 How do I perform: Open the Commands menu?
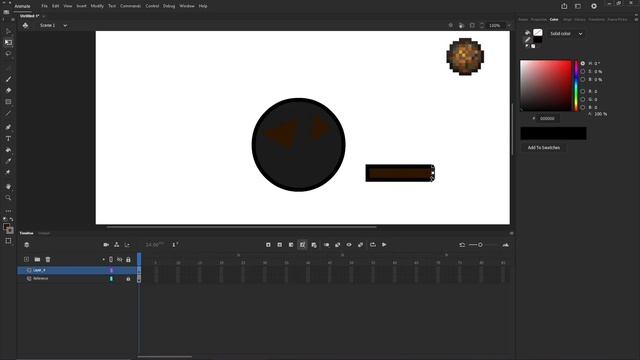coord(130,6)
